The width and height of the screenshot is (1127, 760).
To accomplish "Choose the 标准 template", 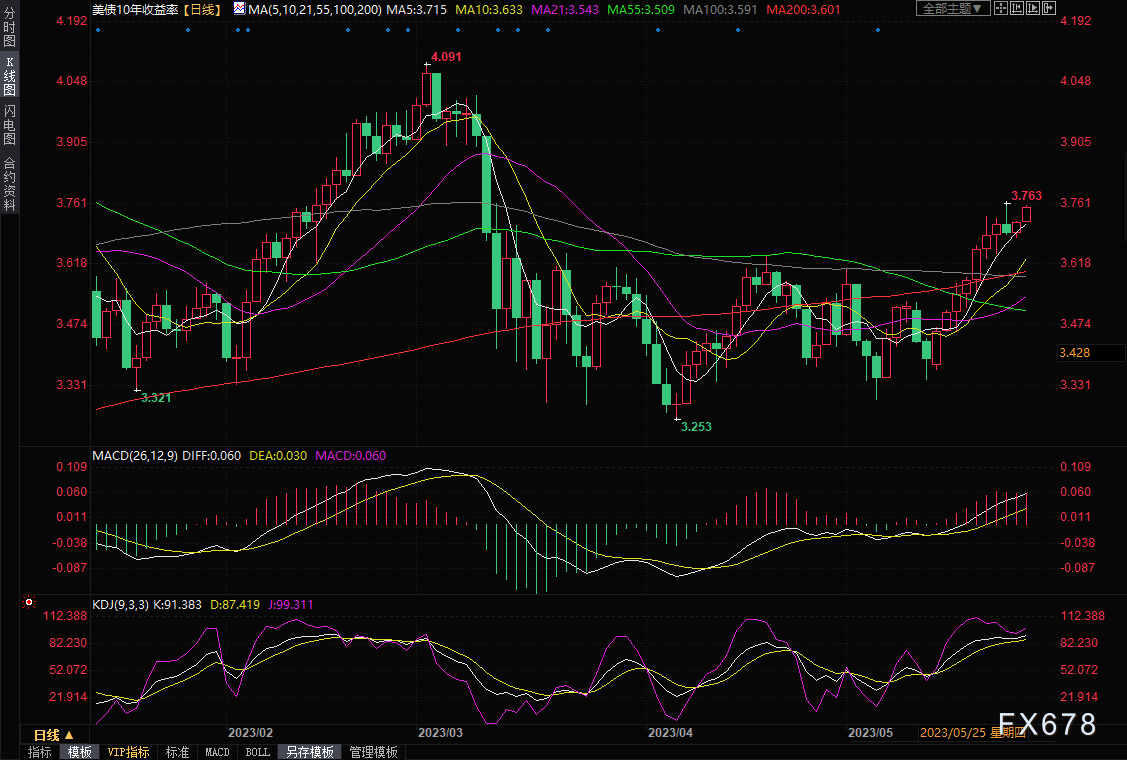I will coord(177,752).
